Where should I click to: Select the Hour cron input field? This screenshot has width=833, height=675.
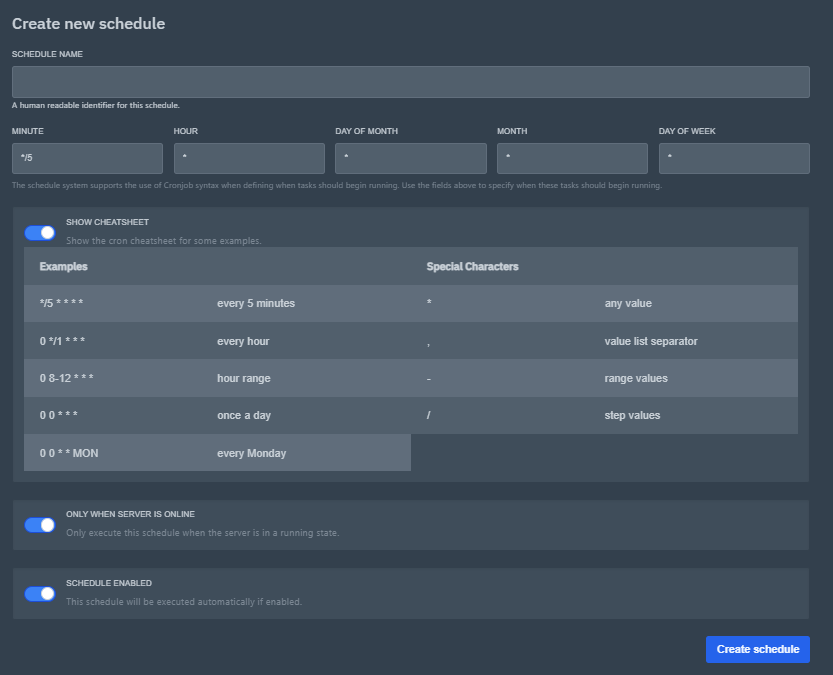coord(249,158)
